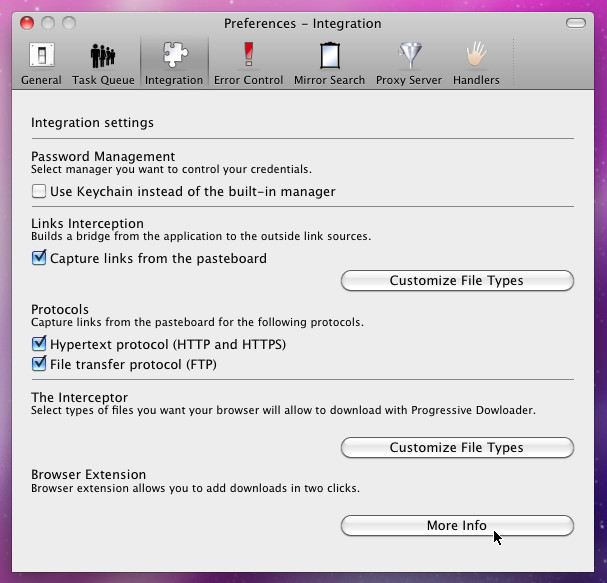Click the Password Management heading
Image resolution: width=607 pixels, height=583 pixels.
(103, 156)
